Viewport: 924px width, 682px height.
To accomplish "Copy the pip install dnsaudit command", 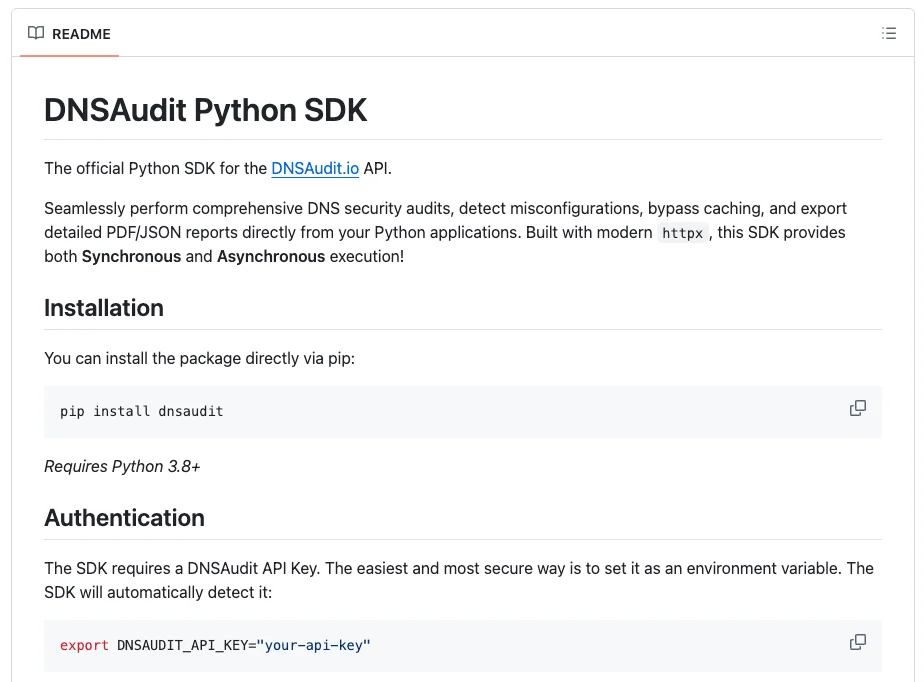I will pos(857,408).
